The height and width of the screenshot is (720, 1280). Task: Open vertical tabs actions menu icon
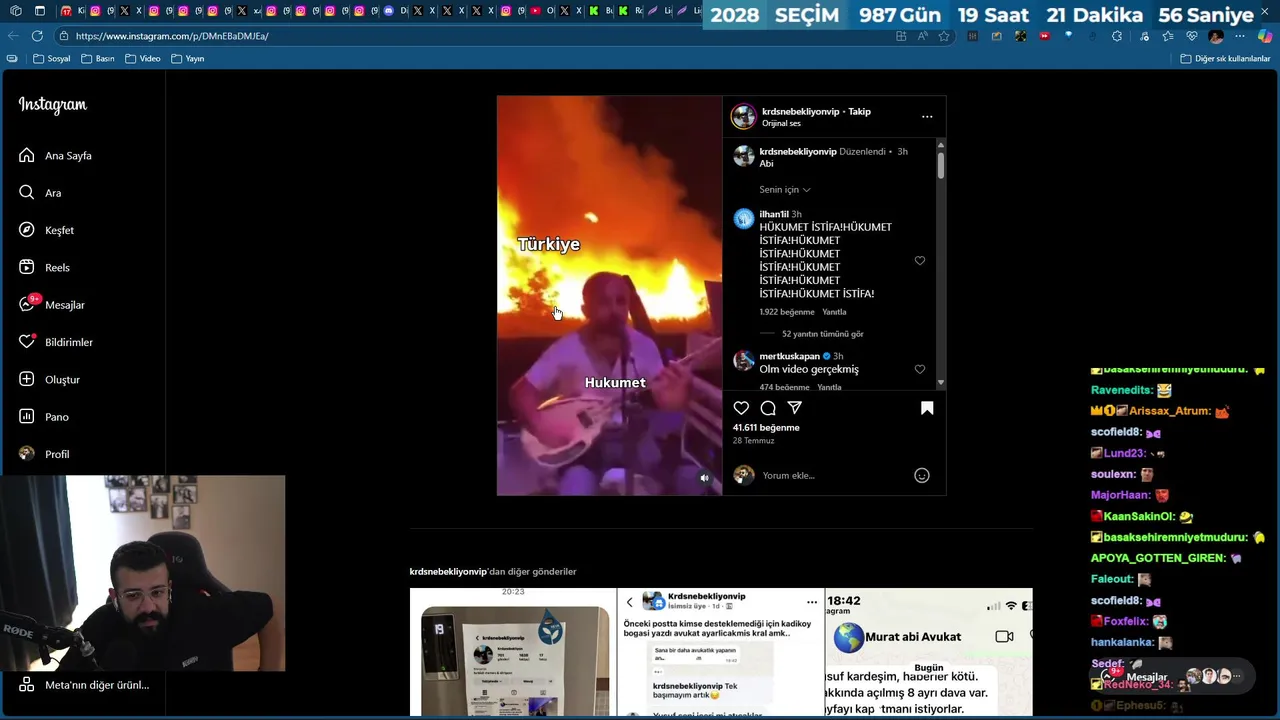coord(39,11)
